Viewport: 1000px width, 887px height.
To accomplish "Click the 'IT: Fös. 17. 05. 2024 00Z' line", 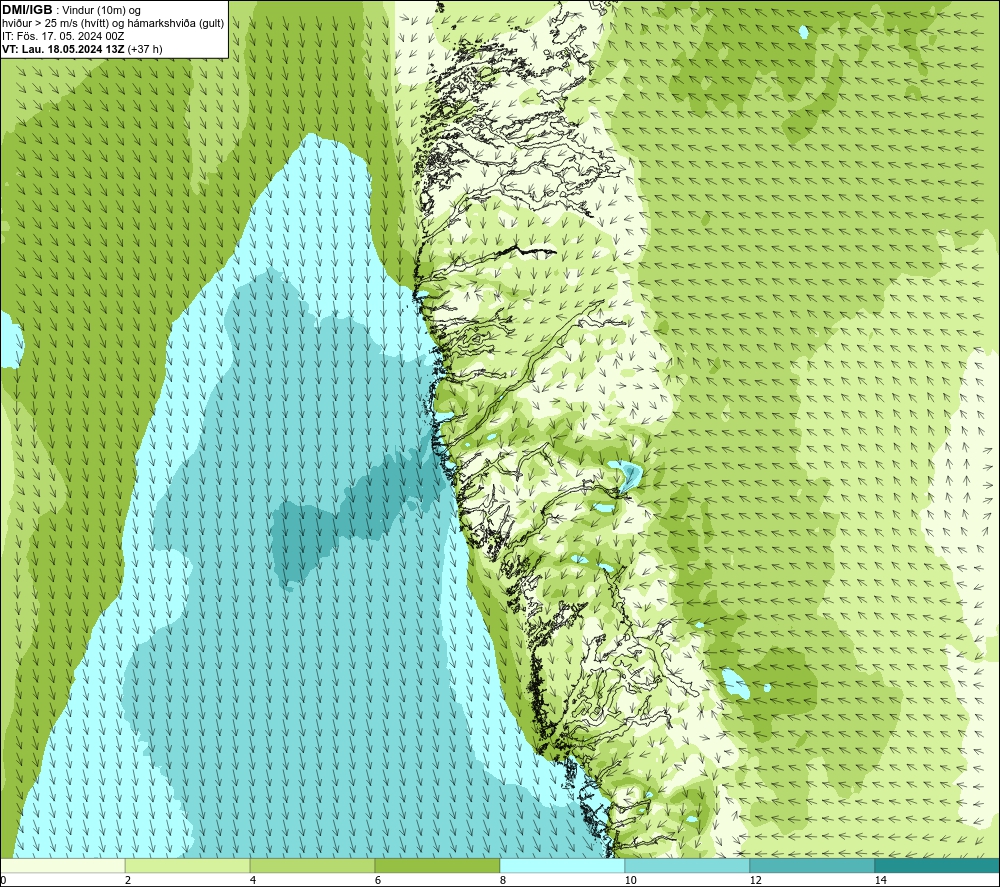I will pyautogui.click(x=63, y=36).
